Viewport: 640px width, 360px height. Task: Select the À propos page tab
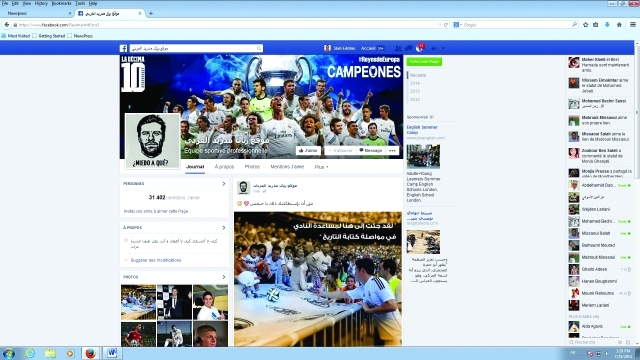[224, 167]
